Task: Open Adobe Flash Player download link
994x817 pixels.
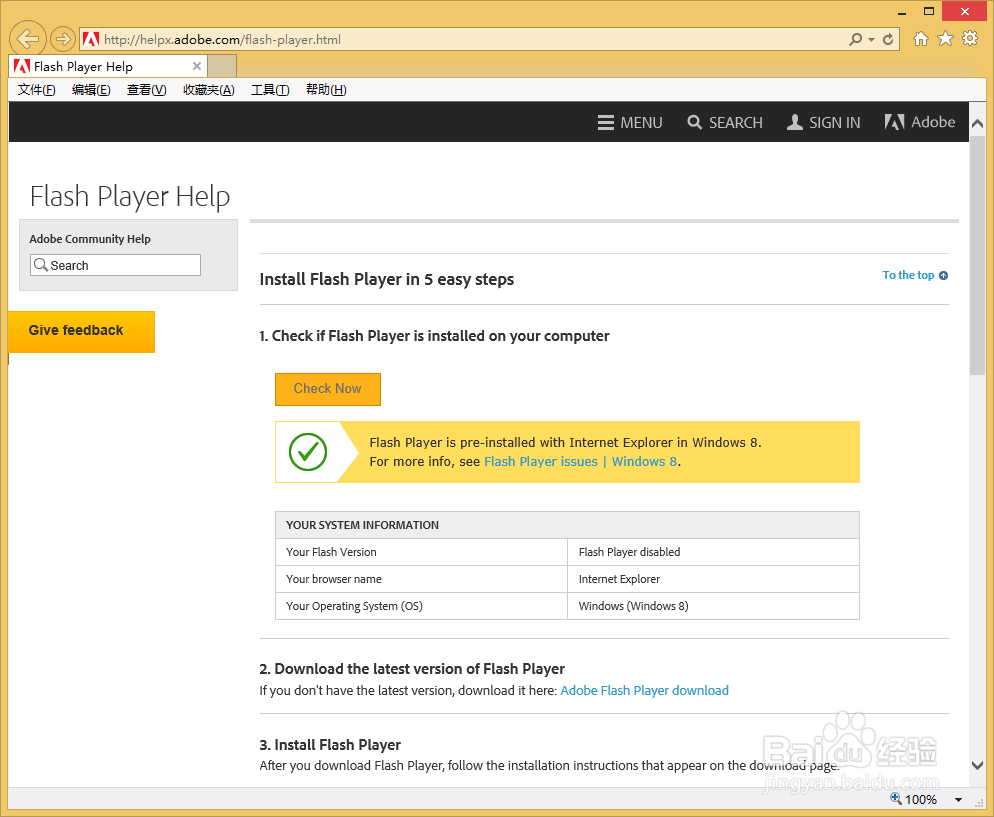Action: (644, 690)
